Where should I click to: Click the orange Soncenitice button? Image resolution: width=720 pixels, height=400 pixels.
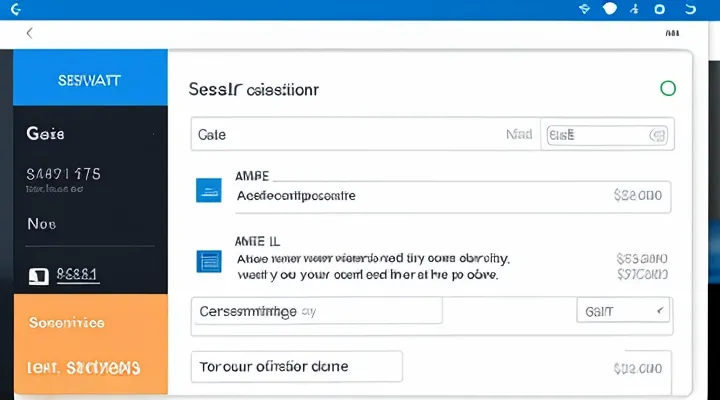tap(91, 323)
